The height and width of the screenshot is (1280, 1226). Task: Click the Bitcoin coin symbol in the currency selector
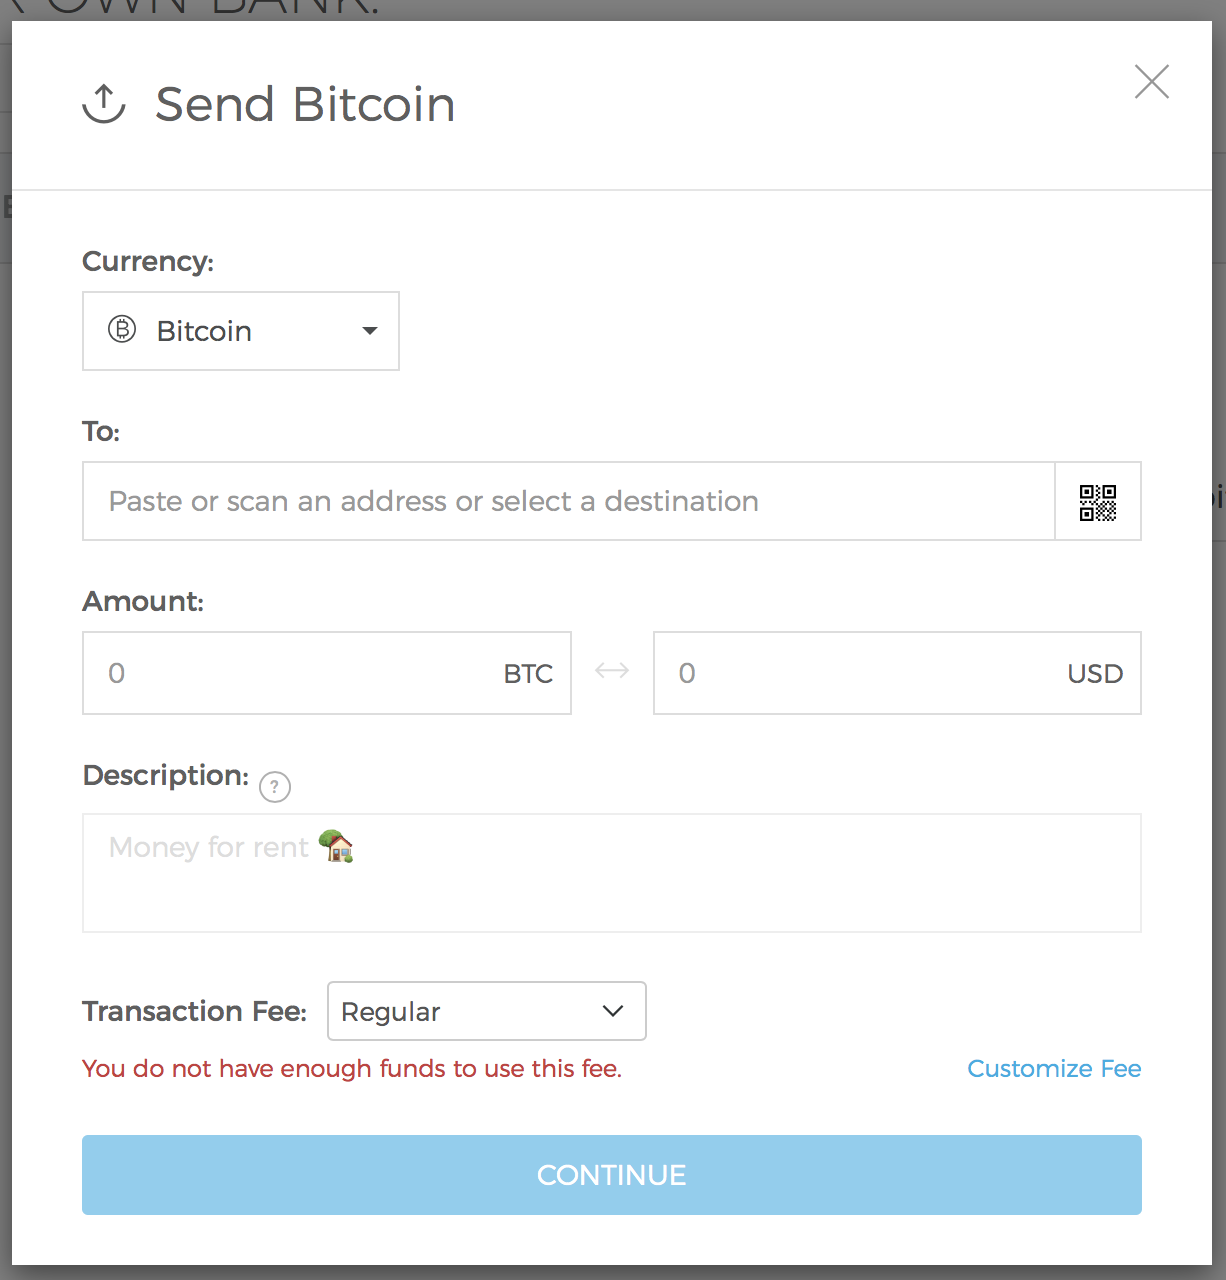point(122,330)
